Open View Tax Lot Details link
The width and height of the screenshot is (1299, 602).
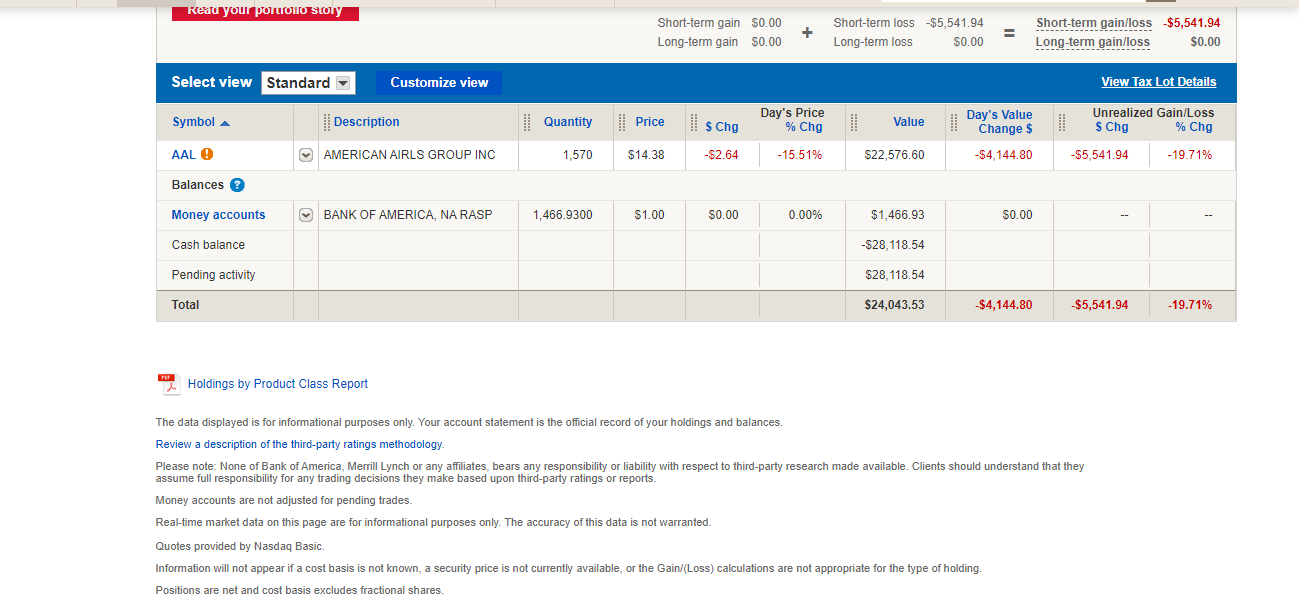pos(1158,82)
